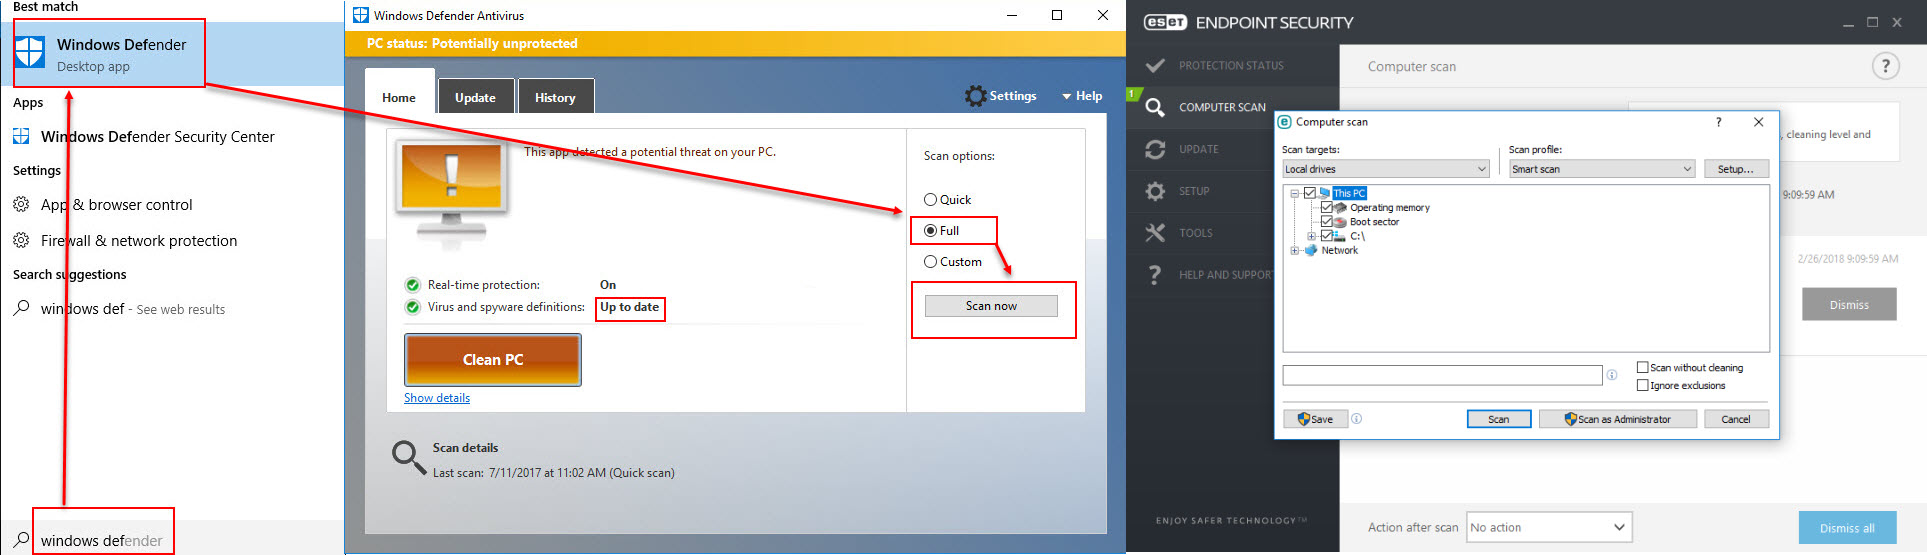Click the Clean PC button
Screen dimensions: 1927x555
pyautogui.click(x=493, y=360)
